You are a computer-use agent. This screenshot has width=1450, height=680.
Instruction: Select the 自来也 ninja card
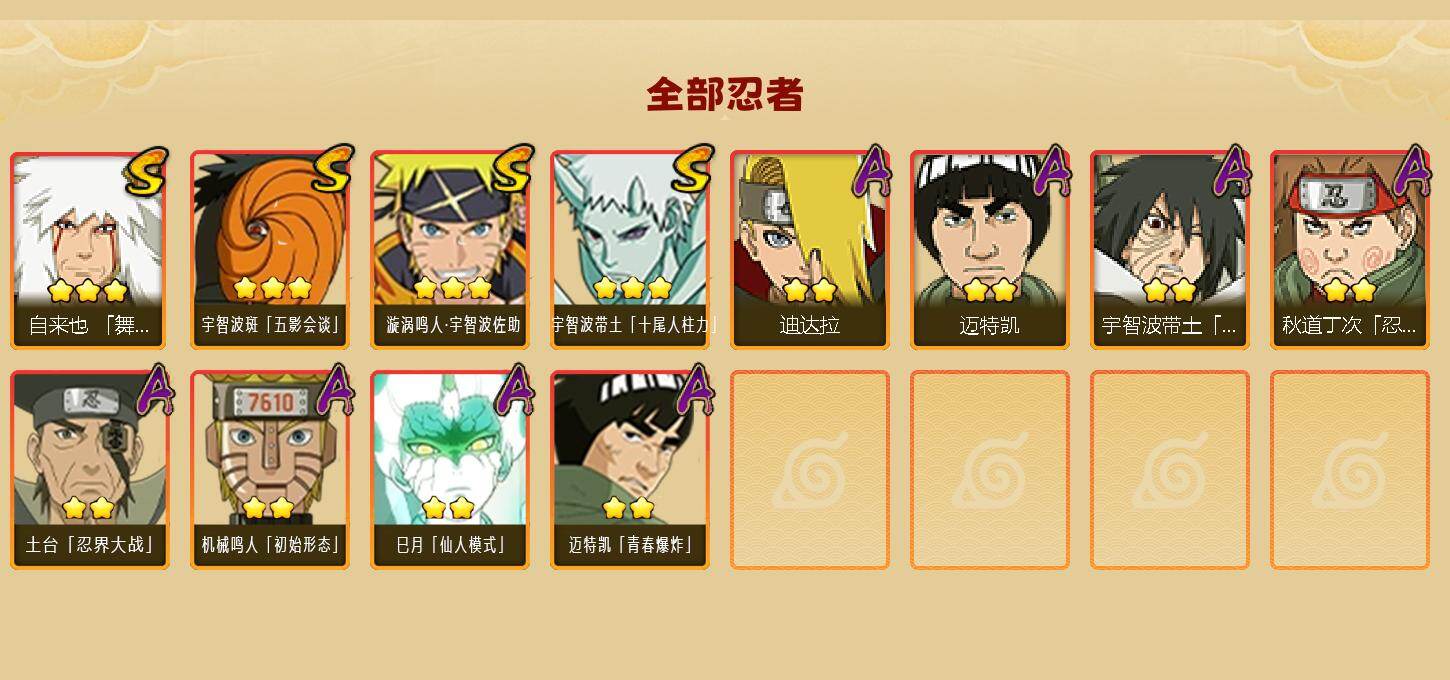(x=89, y=249)
